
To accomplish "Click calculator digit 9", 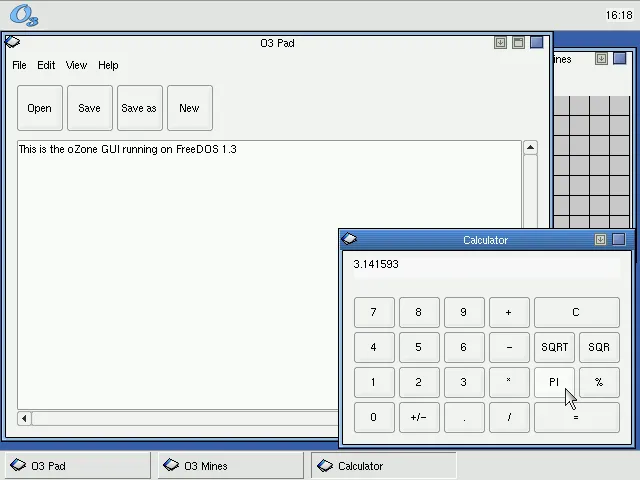I will [x=464, y=312].
